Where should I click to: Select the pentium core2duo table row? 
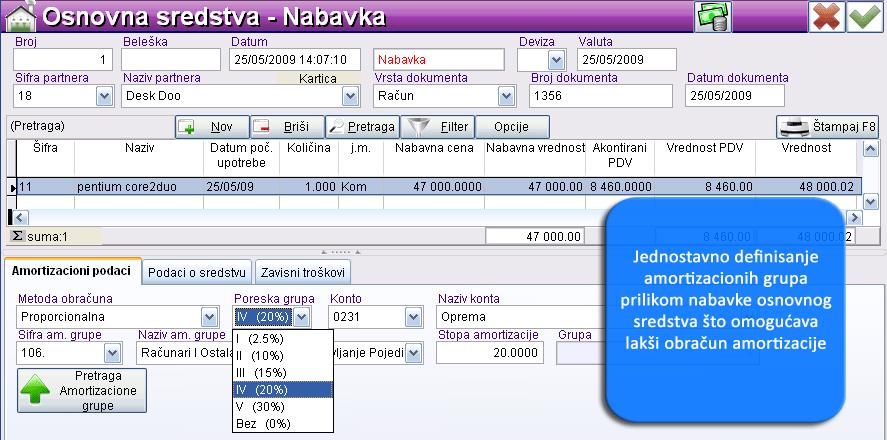[125, 186]
